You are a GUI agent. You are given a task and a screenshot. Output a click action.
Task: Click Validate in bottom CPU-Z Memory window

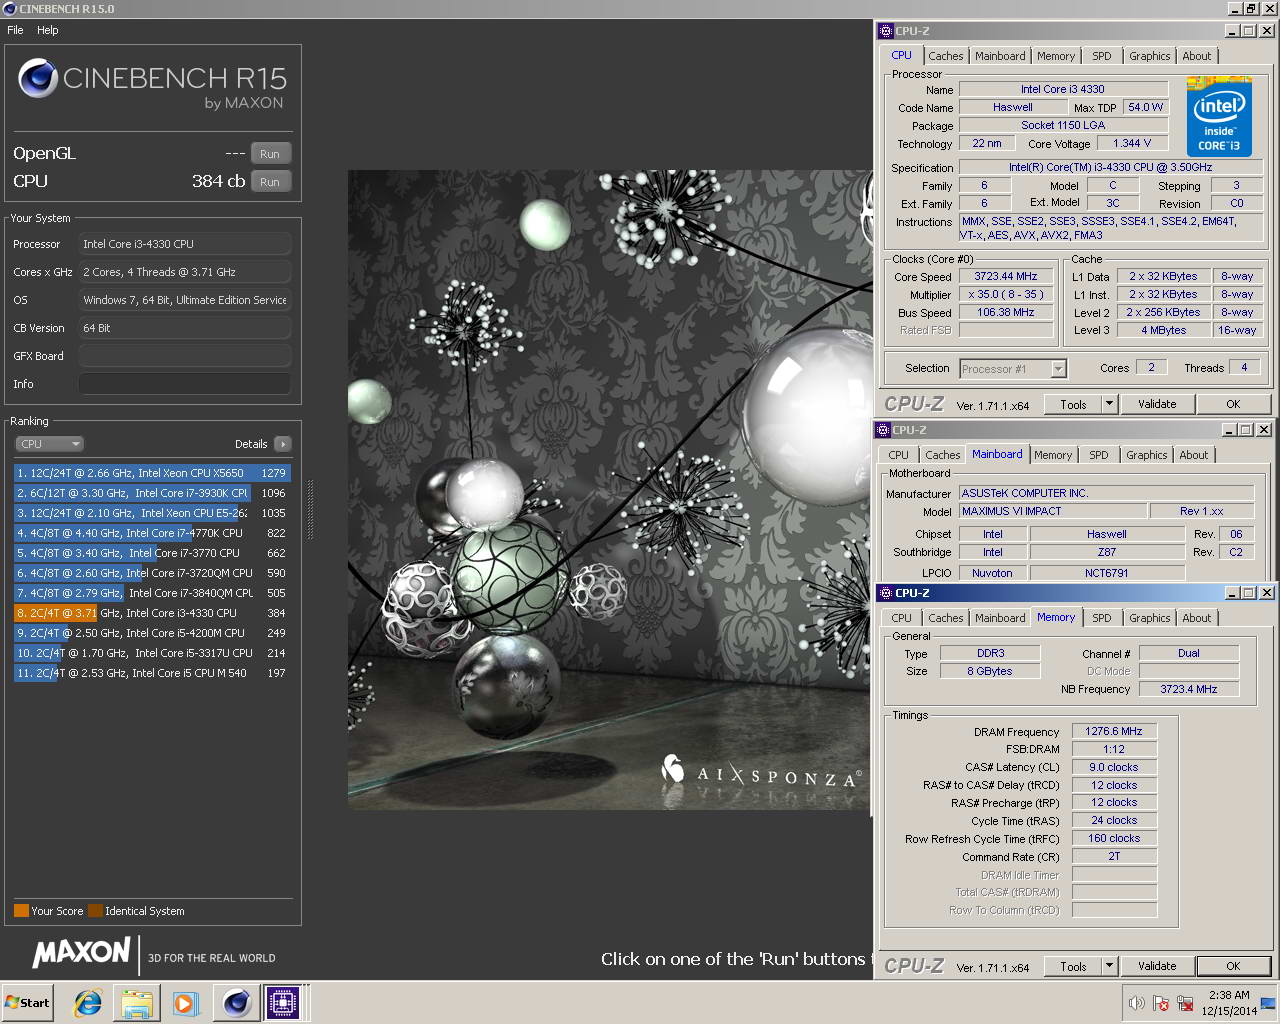1157,966
